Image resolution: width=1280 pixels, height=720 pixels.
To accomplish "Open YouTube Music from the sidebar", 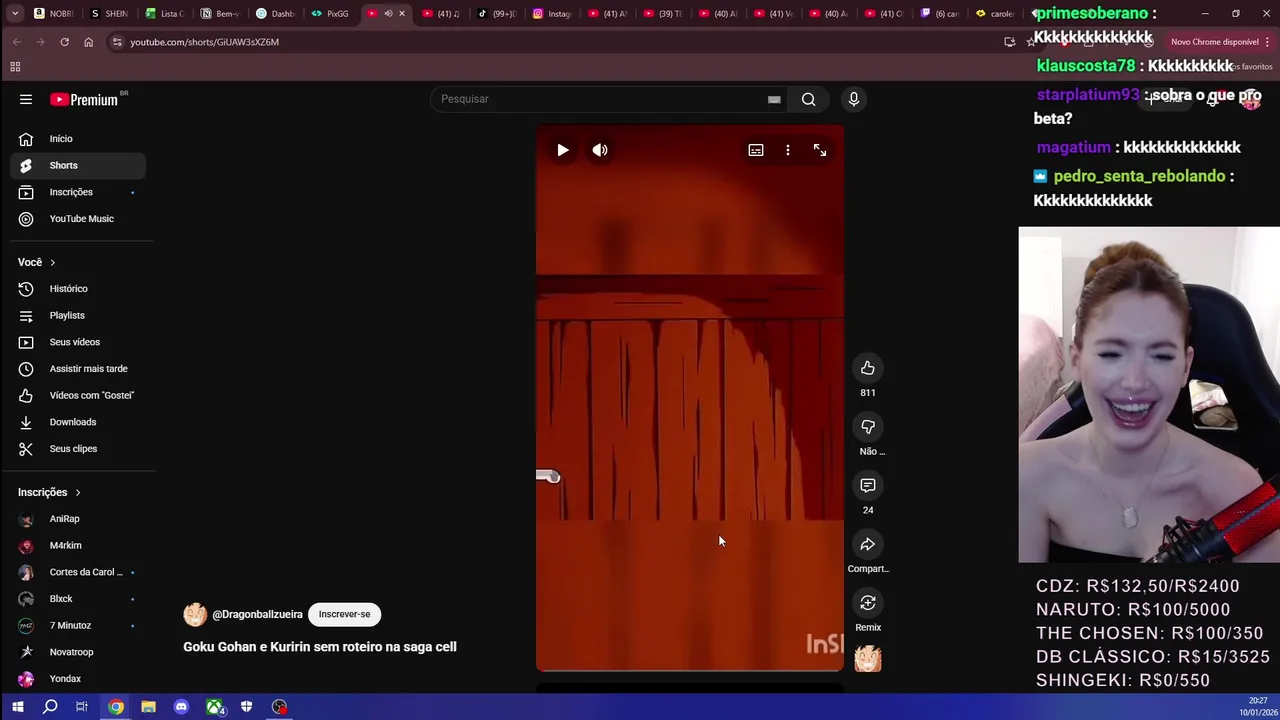I will pos(78,219).
